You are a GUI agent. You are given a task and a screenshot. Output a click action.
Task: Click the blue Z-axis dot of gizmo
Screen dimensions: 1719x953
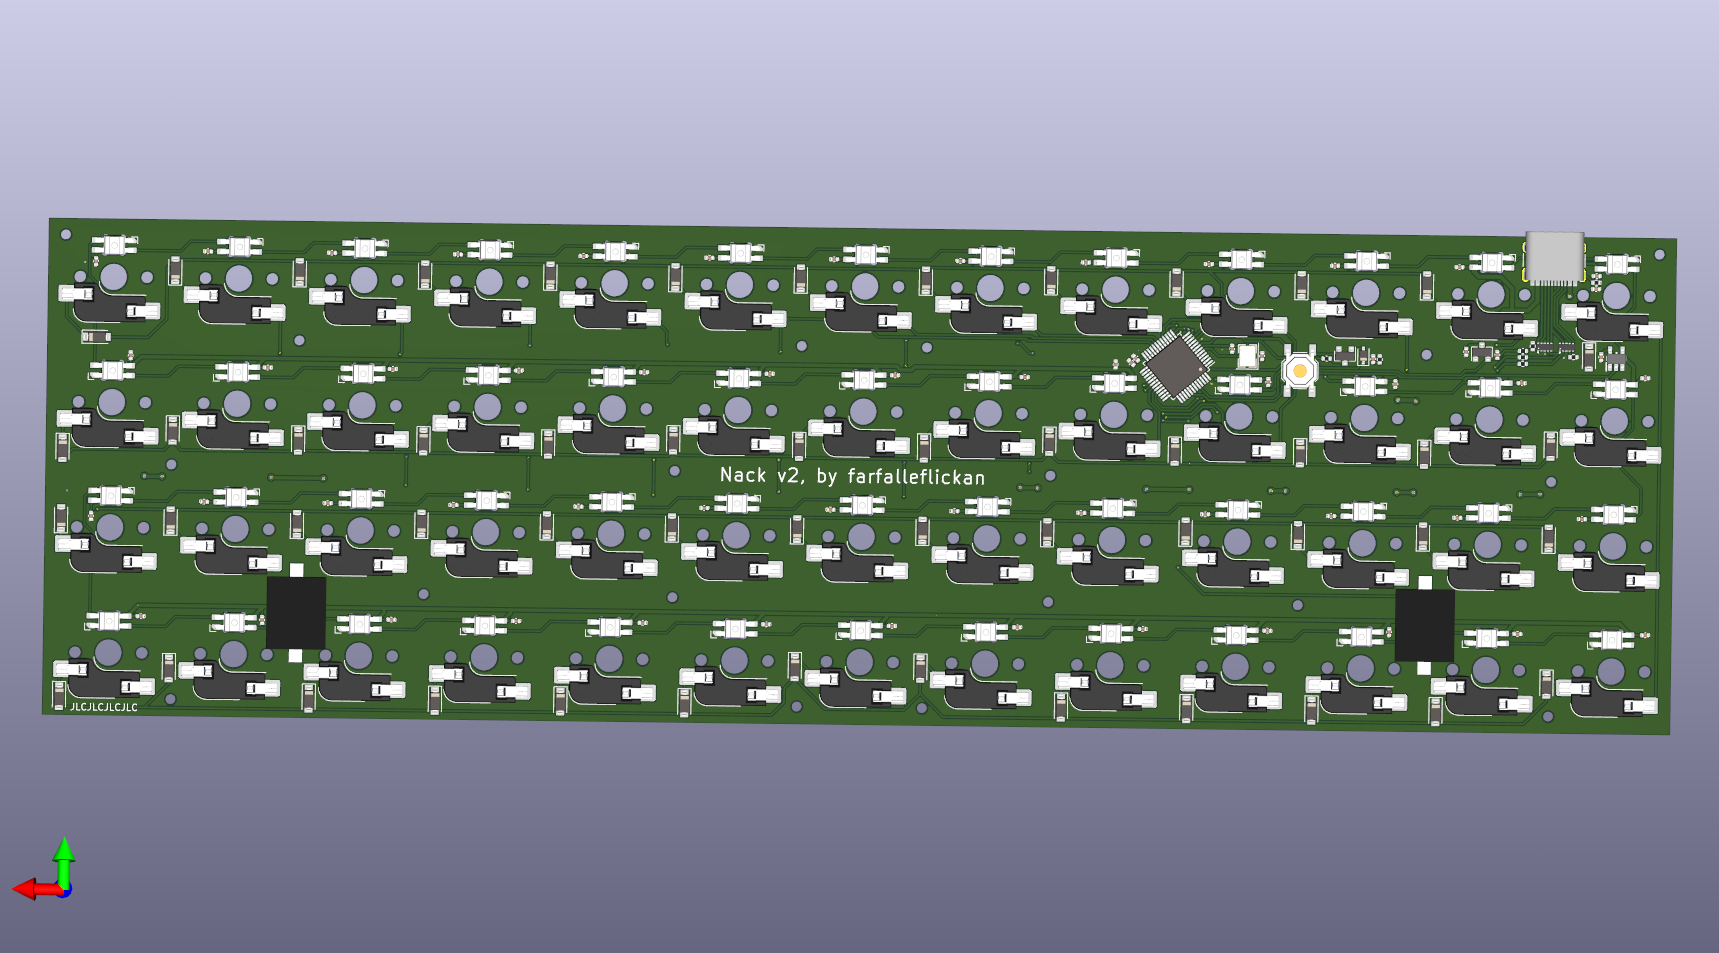pyautogui.click(x=65, y=891)
